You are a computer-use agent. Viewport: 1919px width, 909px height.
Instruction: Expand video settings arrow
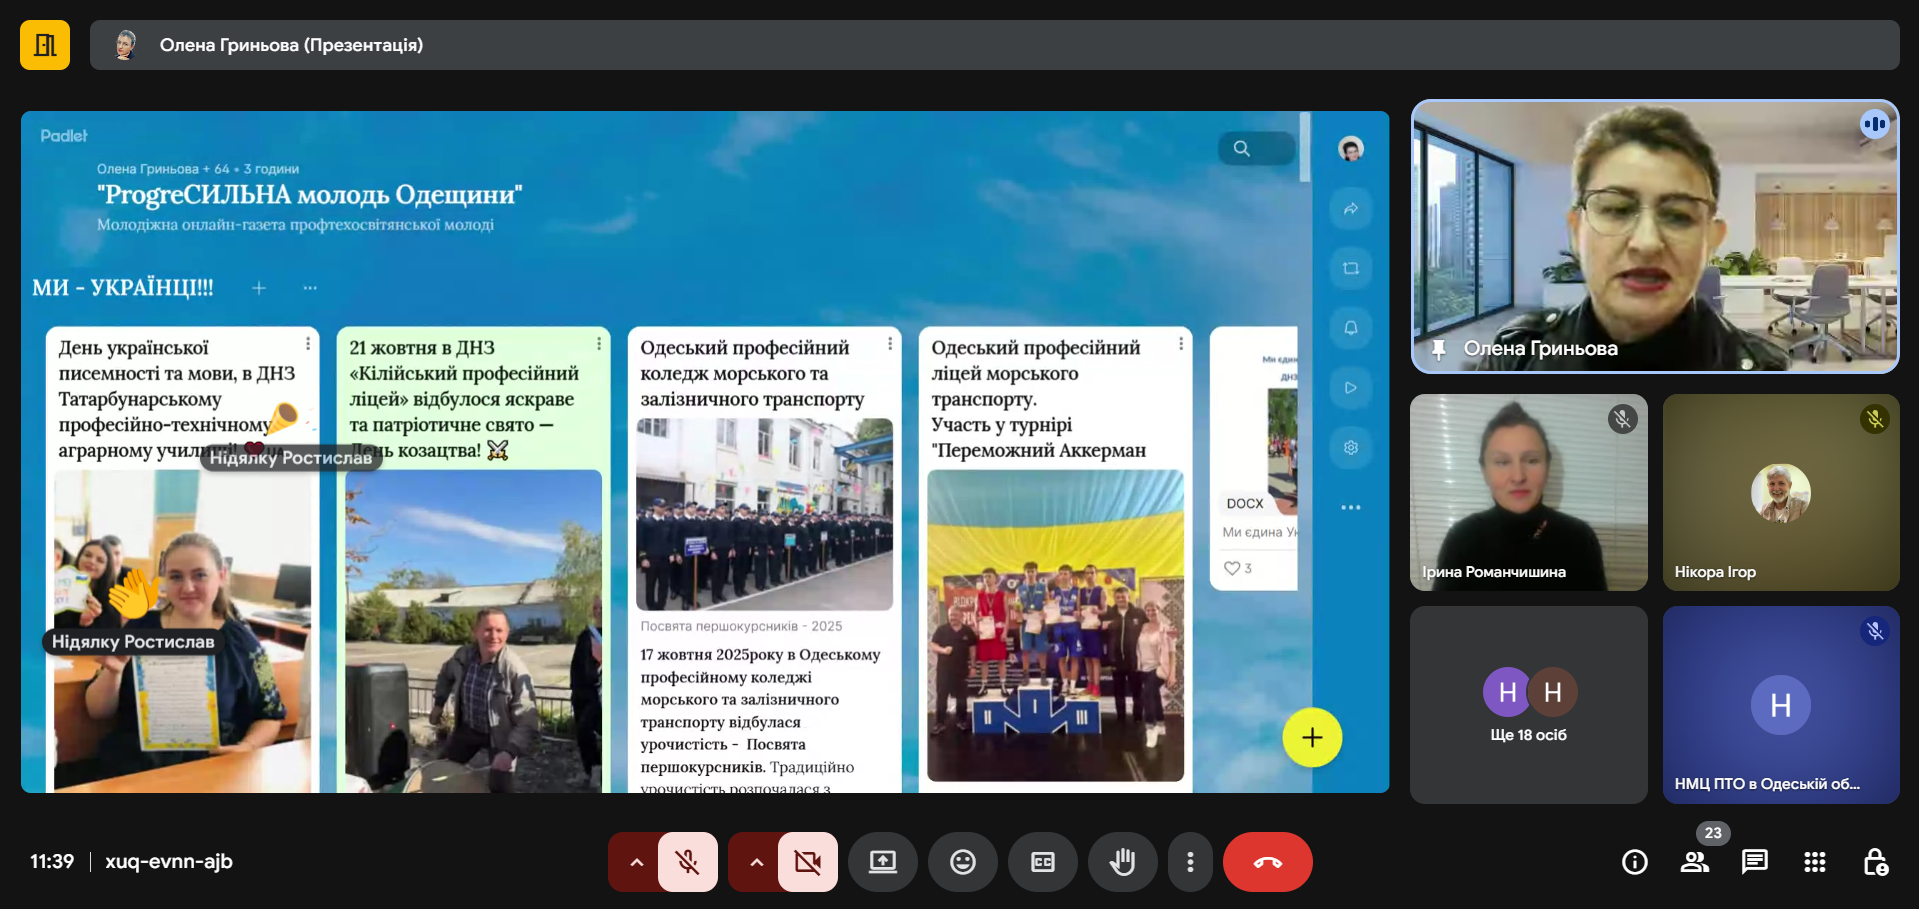pyautogui.click(x=756, y=861)
